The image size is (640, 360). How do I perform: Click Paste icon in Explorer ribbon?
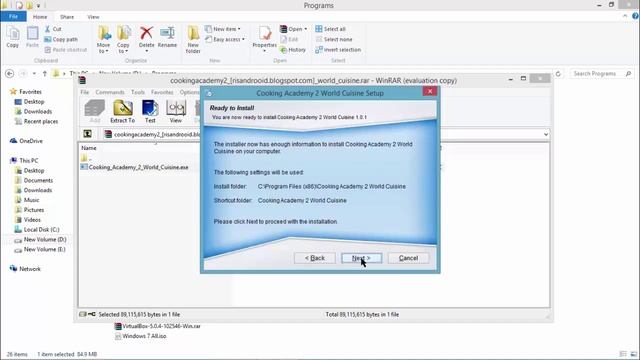pyautogui.click(x=32, y=37)
